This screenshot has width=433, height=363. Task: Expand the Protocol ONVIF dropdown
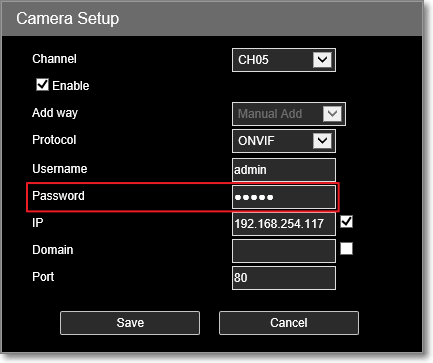click(284, 141)
